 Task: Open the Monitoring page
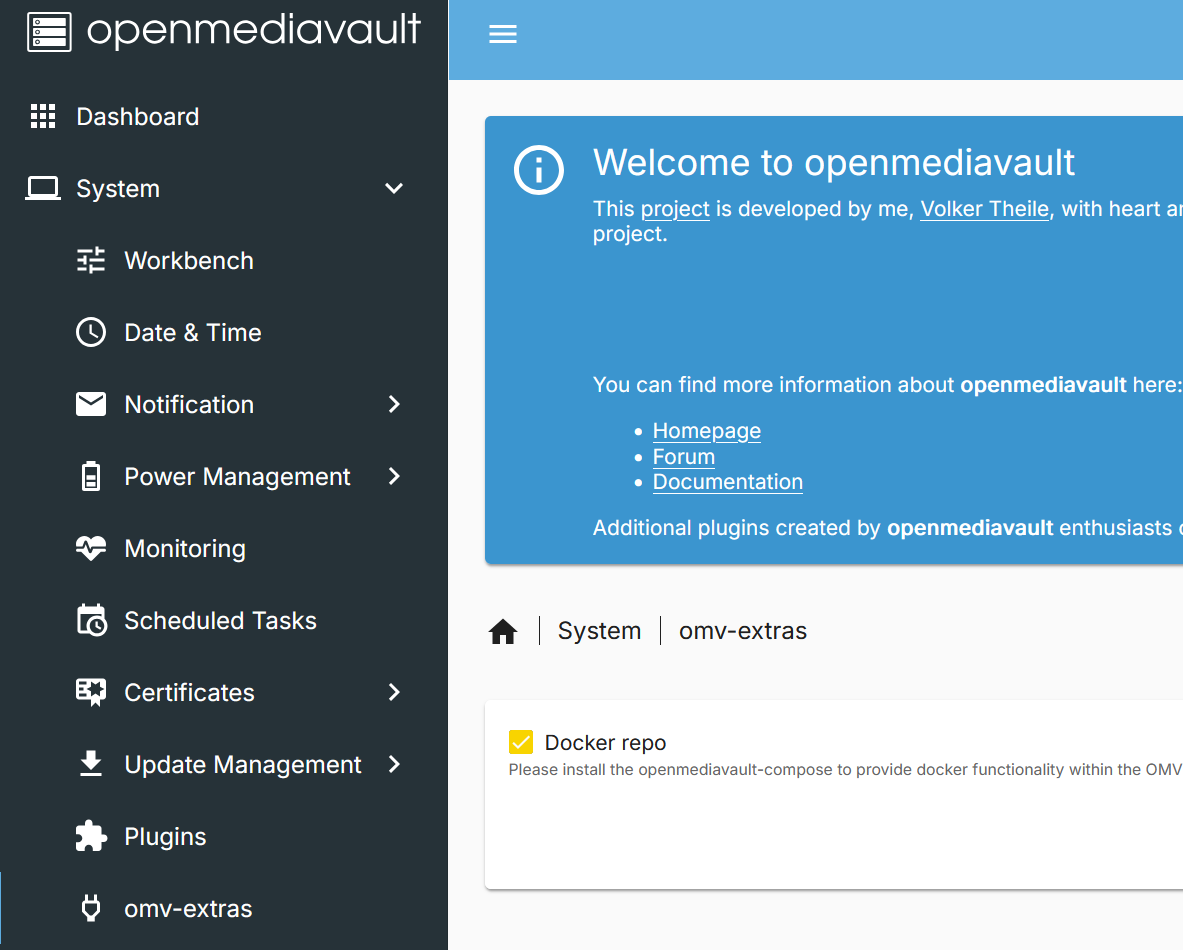(x=185, y=549)
